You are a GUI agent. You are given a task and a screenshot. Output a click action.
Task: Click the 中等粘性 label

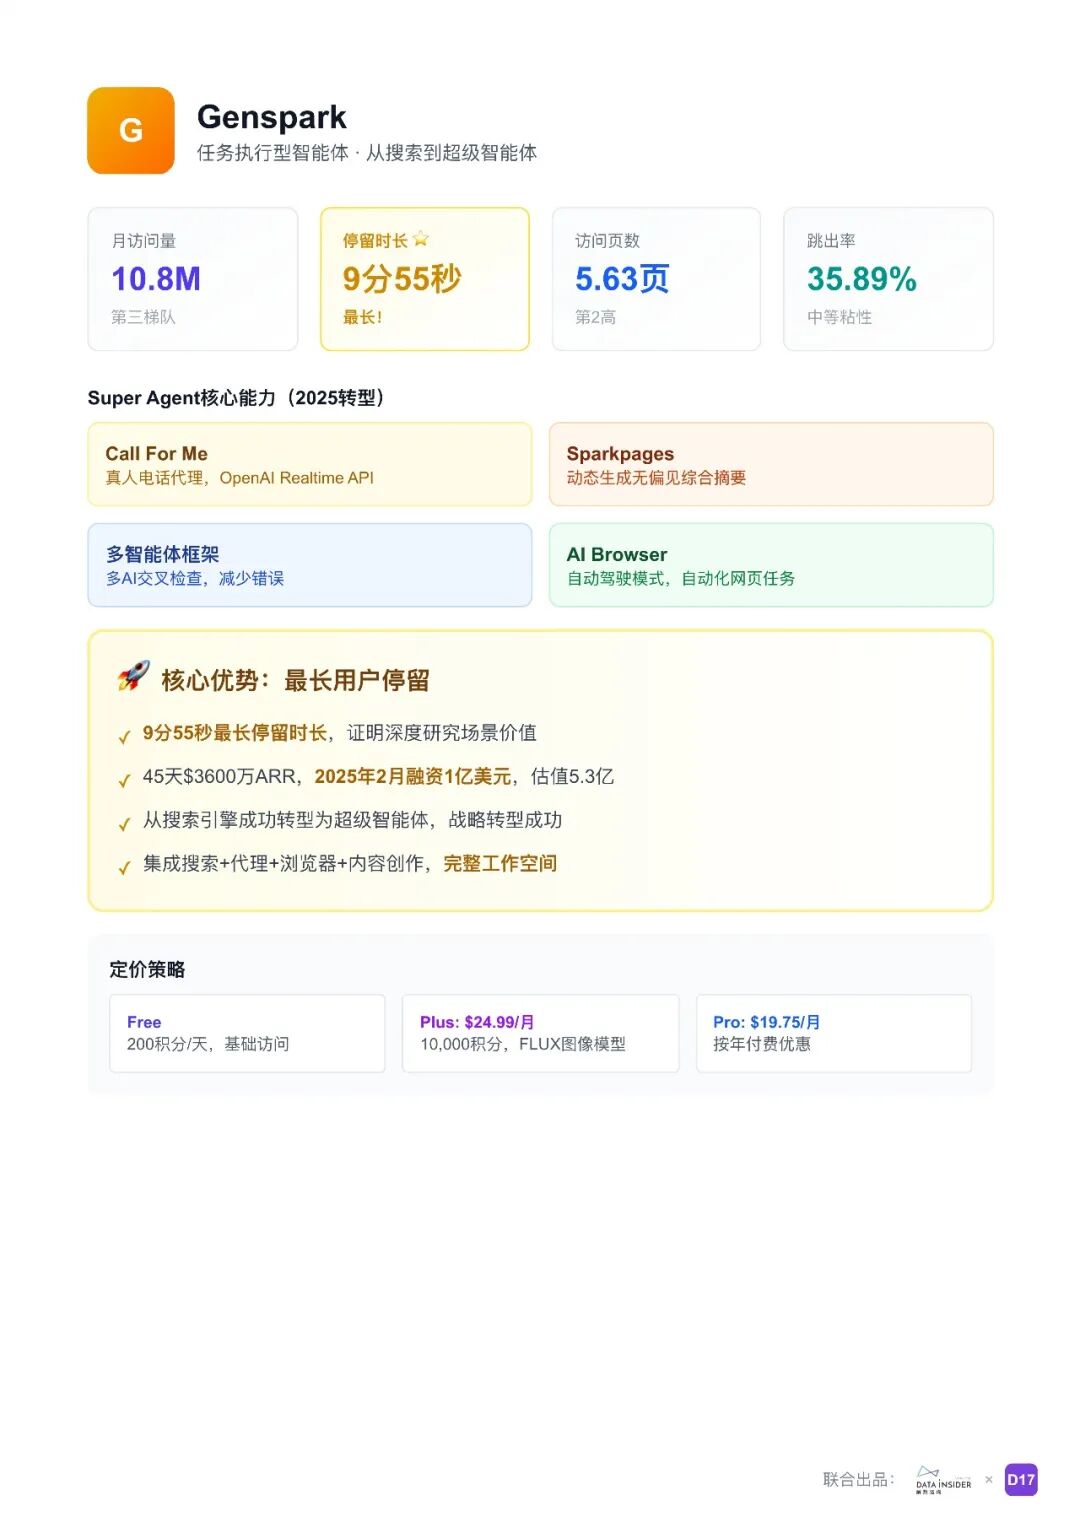coord(839,317)
